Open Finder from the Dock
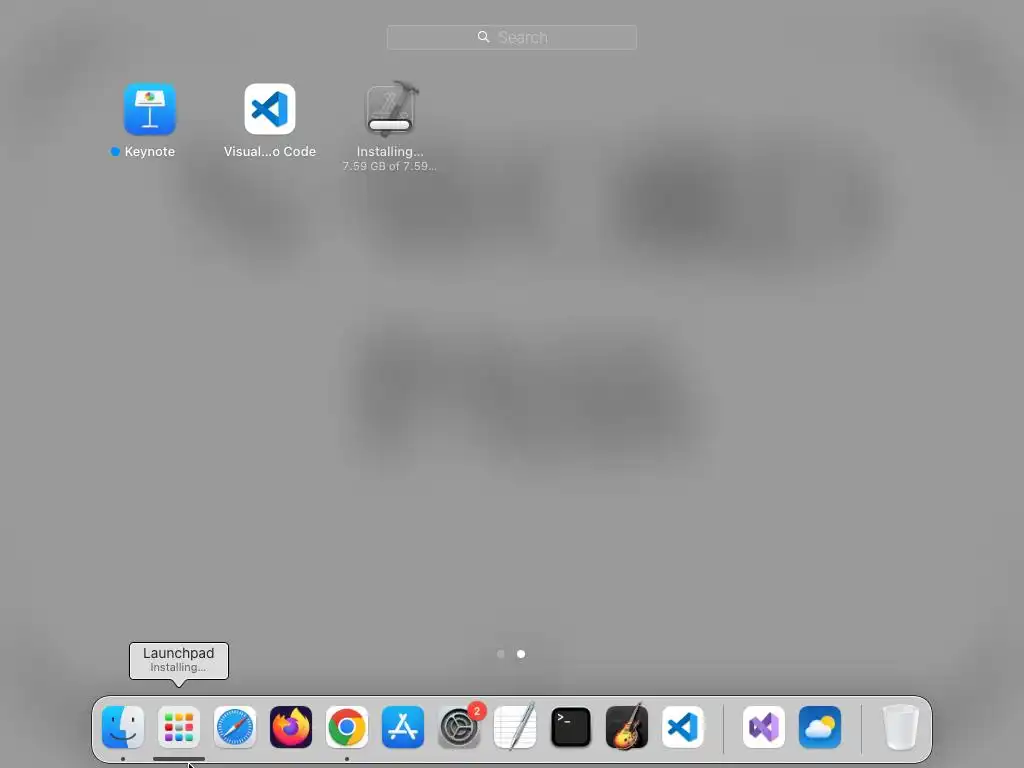The image size is (1024, 768). [123, 727]
